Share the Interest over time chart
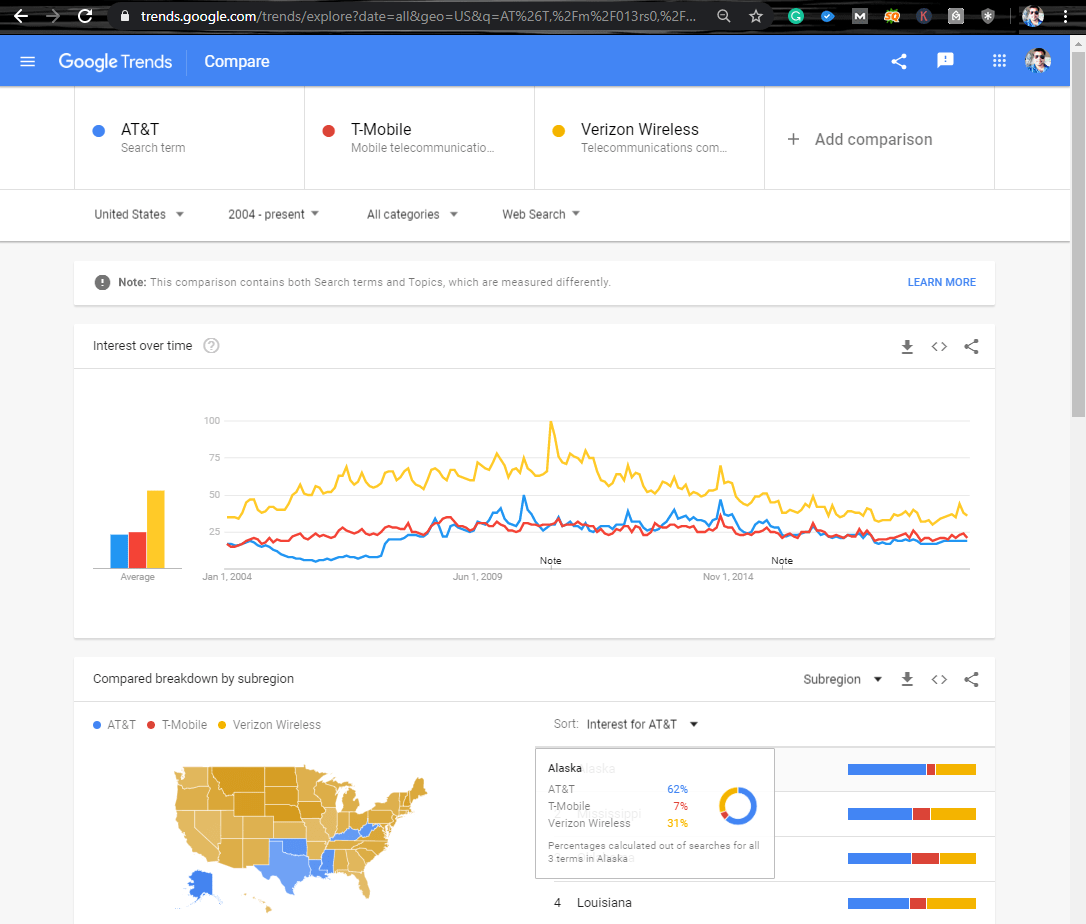The width and height of the screenshot is (1086, 924). (971, 347)
